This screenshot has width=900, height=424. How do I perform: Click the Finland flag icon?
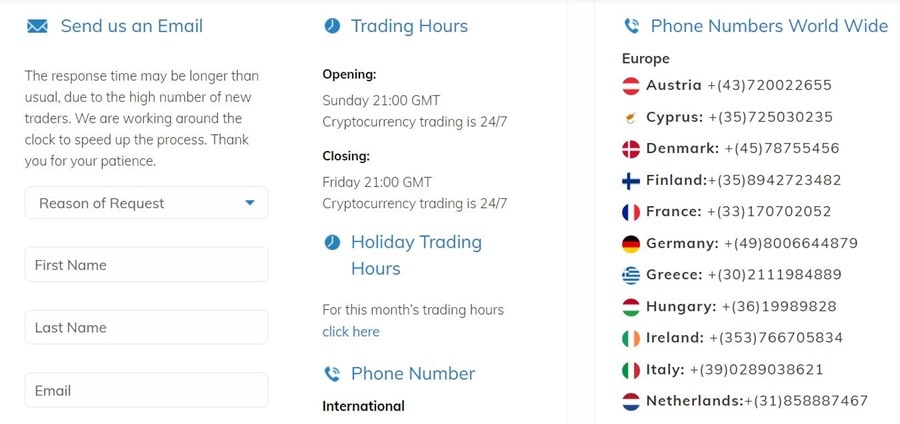pyautogui.click(x=631, y=181)
